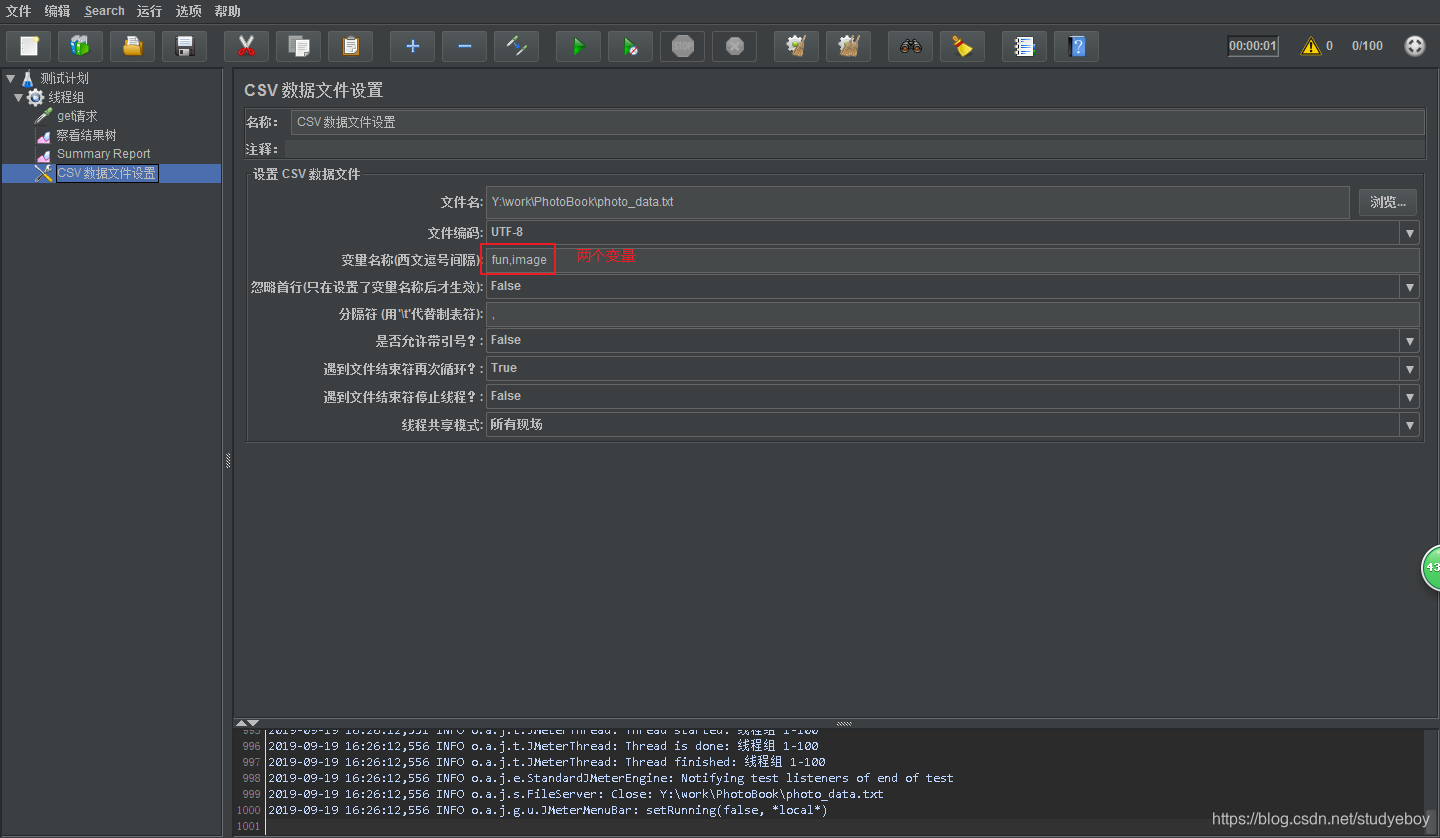Open the 选项 menu
1440x838 pixels.
pyautogui.click(x=189, y=11)
